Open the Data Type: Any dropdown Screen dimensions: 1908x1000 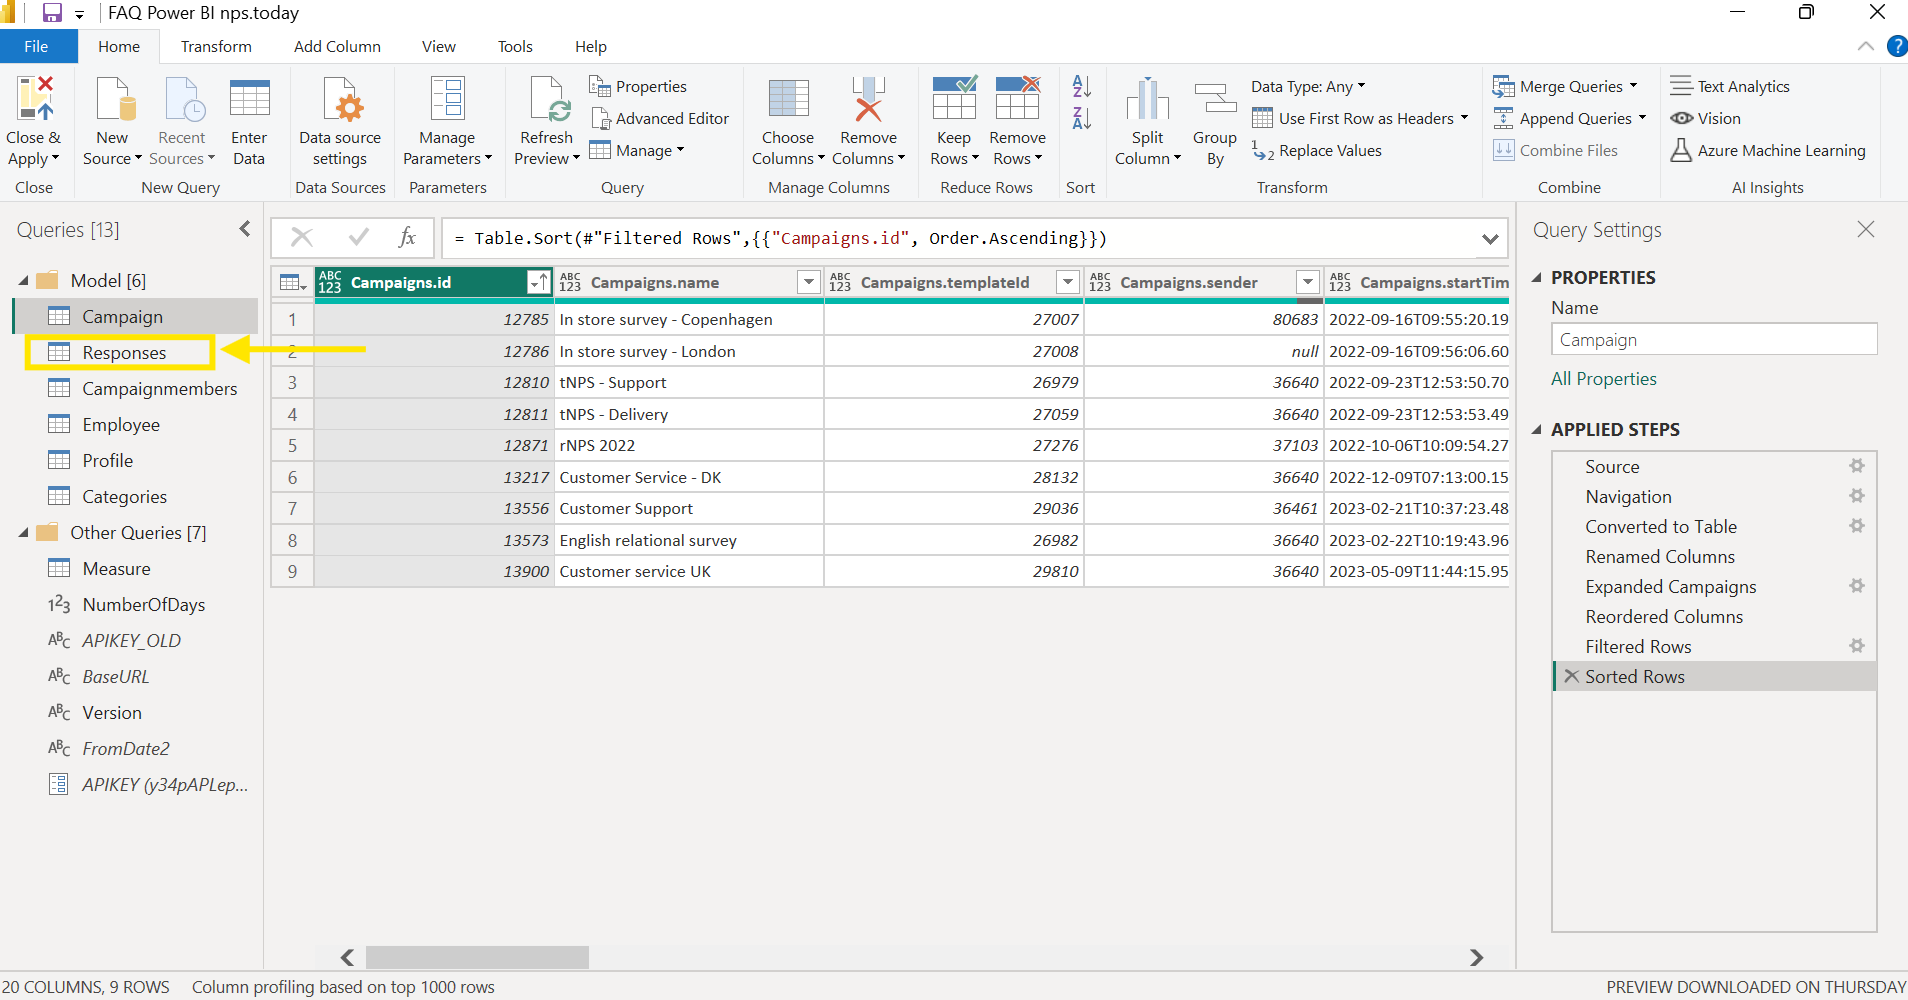[1307, 87]
